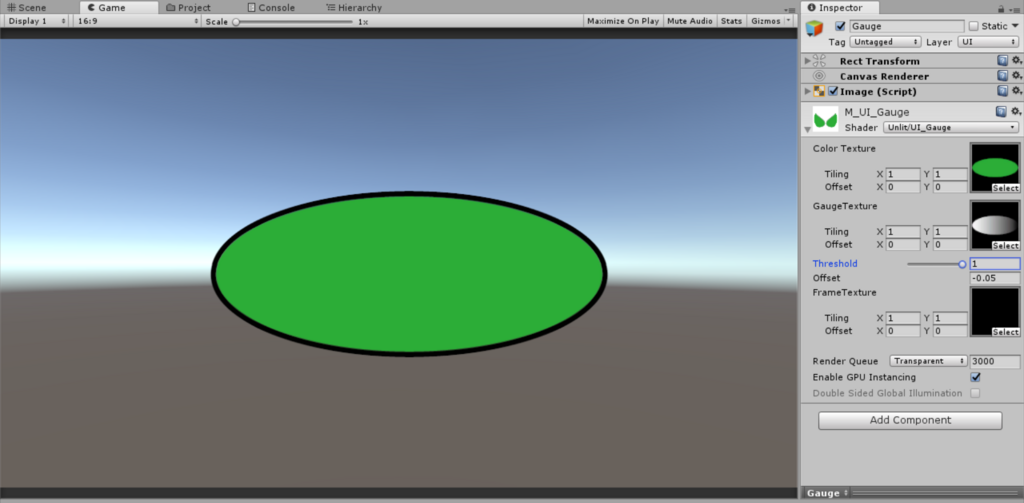Click the Offset -0.05 value field

995,278
